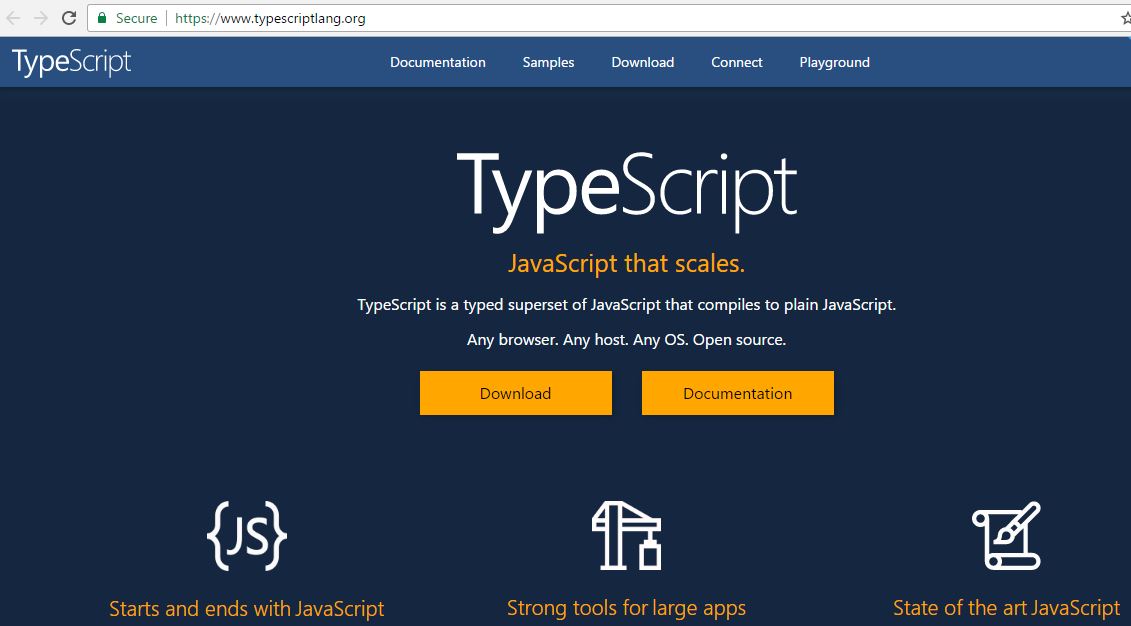The height and width of the screenshot is (626, 1131).
Task: Click 'Starts and ends with JavaScript' heading
Action: pos(247,609)
